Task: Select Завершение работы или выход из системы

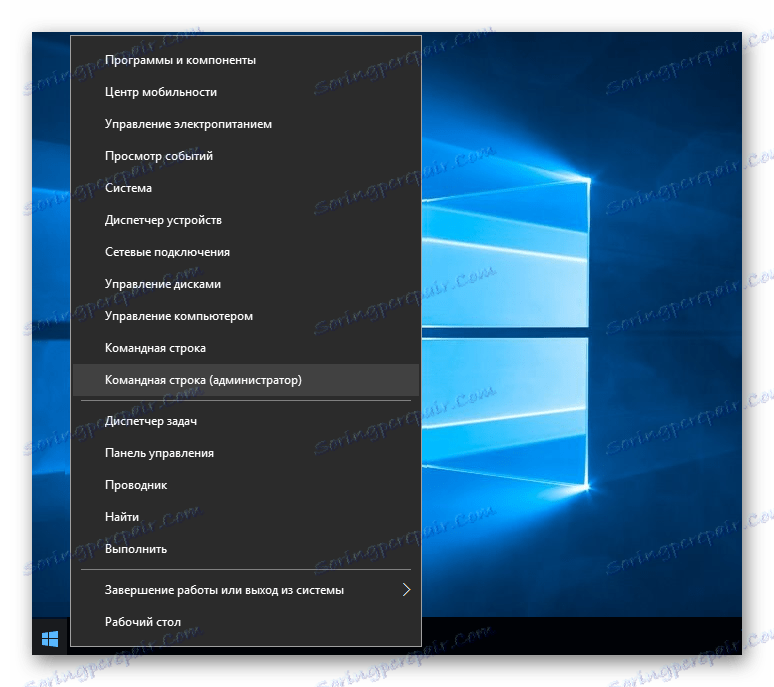Action: pyautogui.click(x=246, y=590)
